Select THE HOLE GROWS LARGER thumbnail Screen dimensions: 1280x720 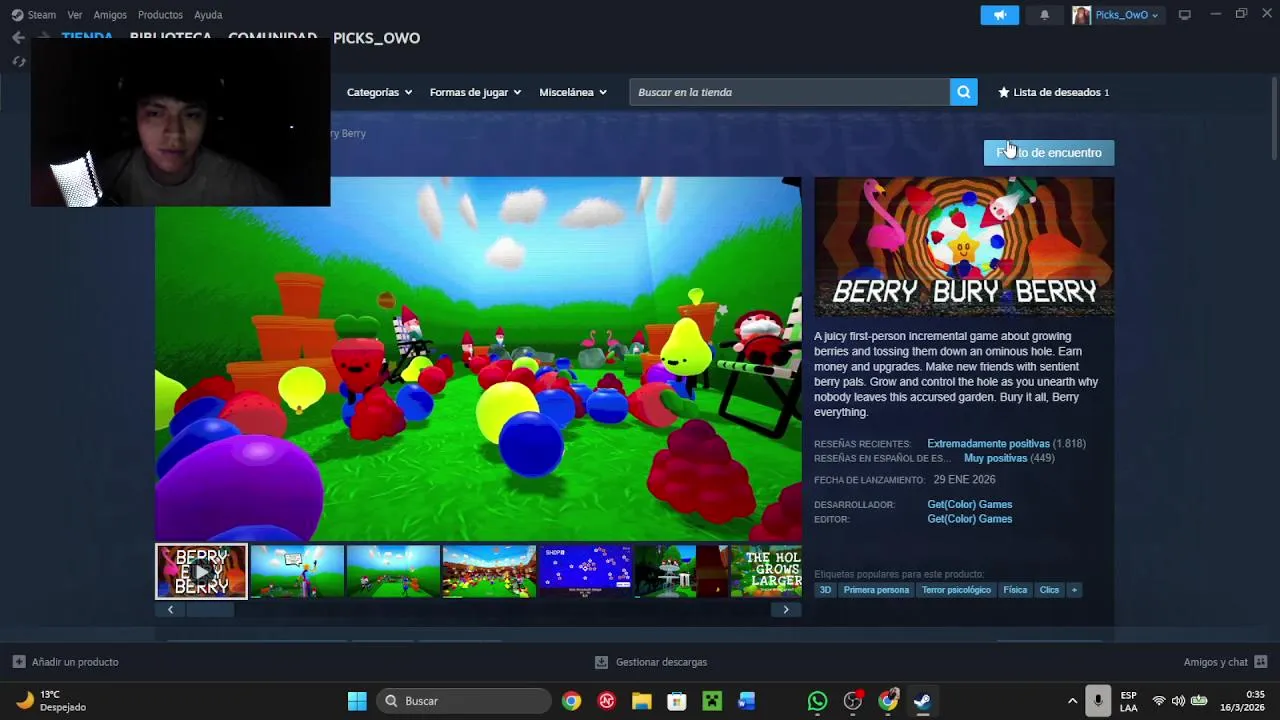click(x=766, y=571)
